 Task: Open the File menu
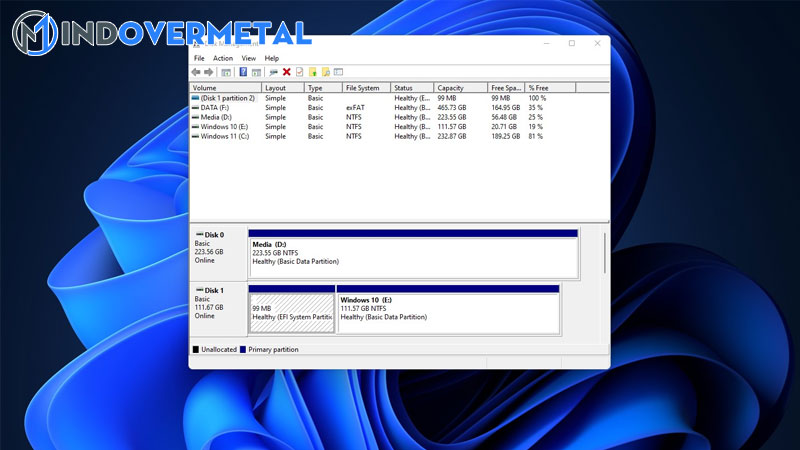coord(199,58)
